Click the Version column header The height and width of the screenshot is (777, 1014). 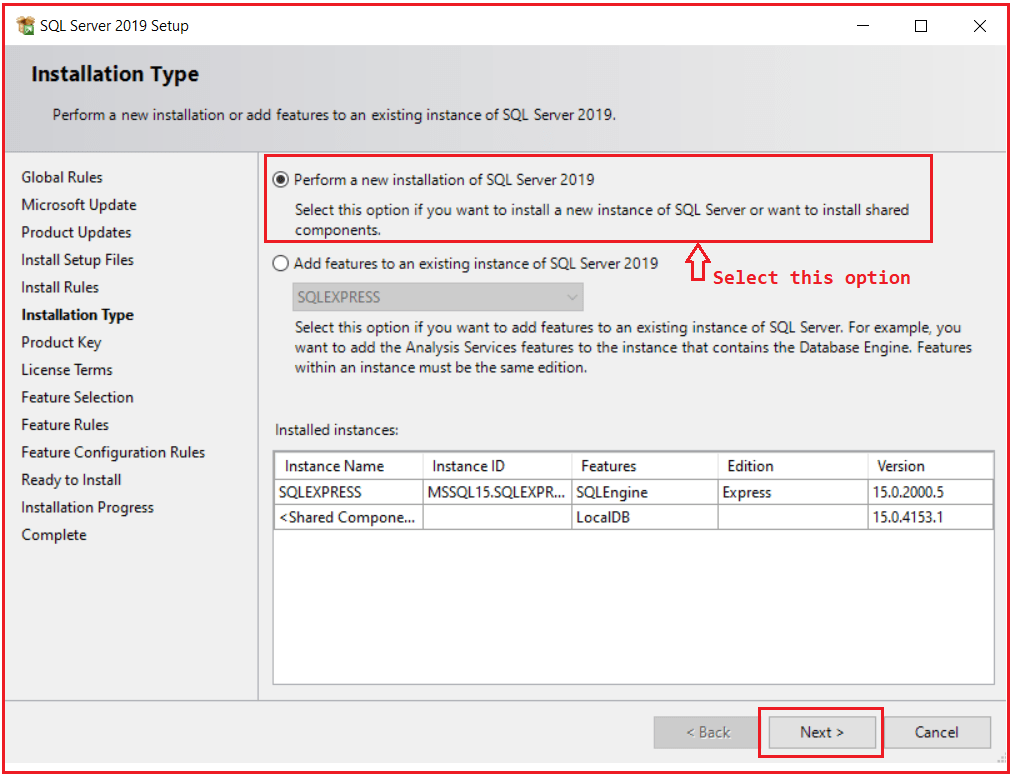930,466
